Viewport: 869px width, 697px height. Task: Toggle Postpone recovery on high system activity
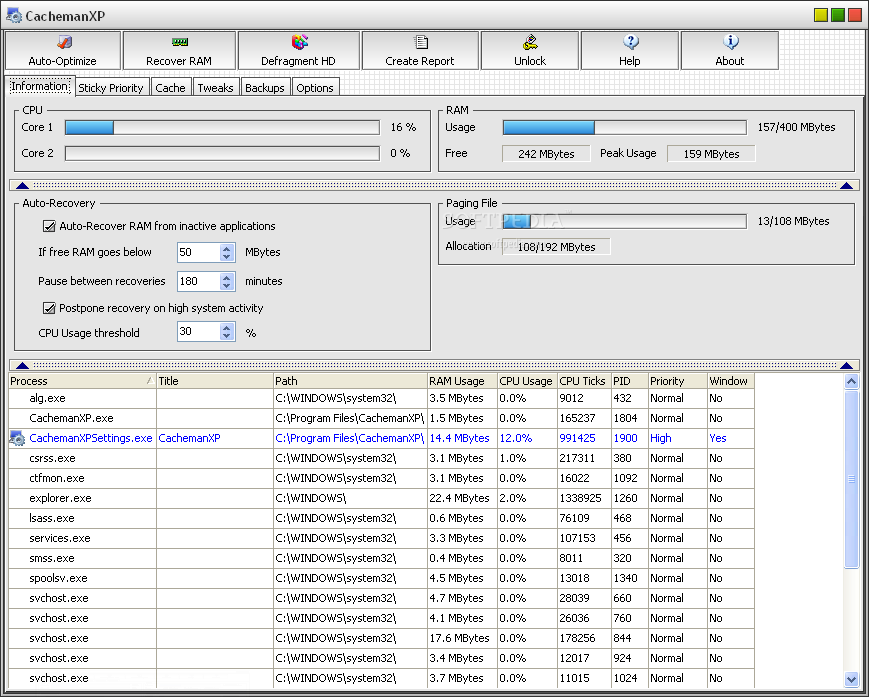[x=49, y=308]
